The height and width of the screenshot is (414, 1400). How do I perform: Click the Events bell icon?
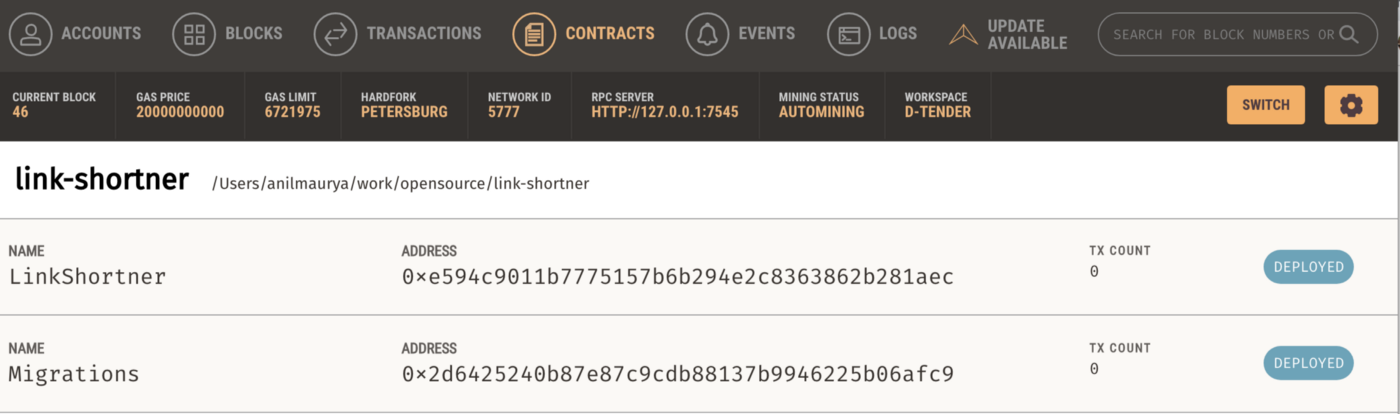pos(707,34)
